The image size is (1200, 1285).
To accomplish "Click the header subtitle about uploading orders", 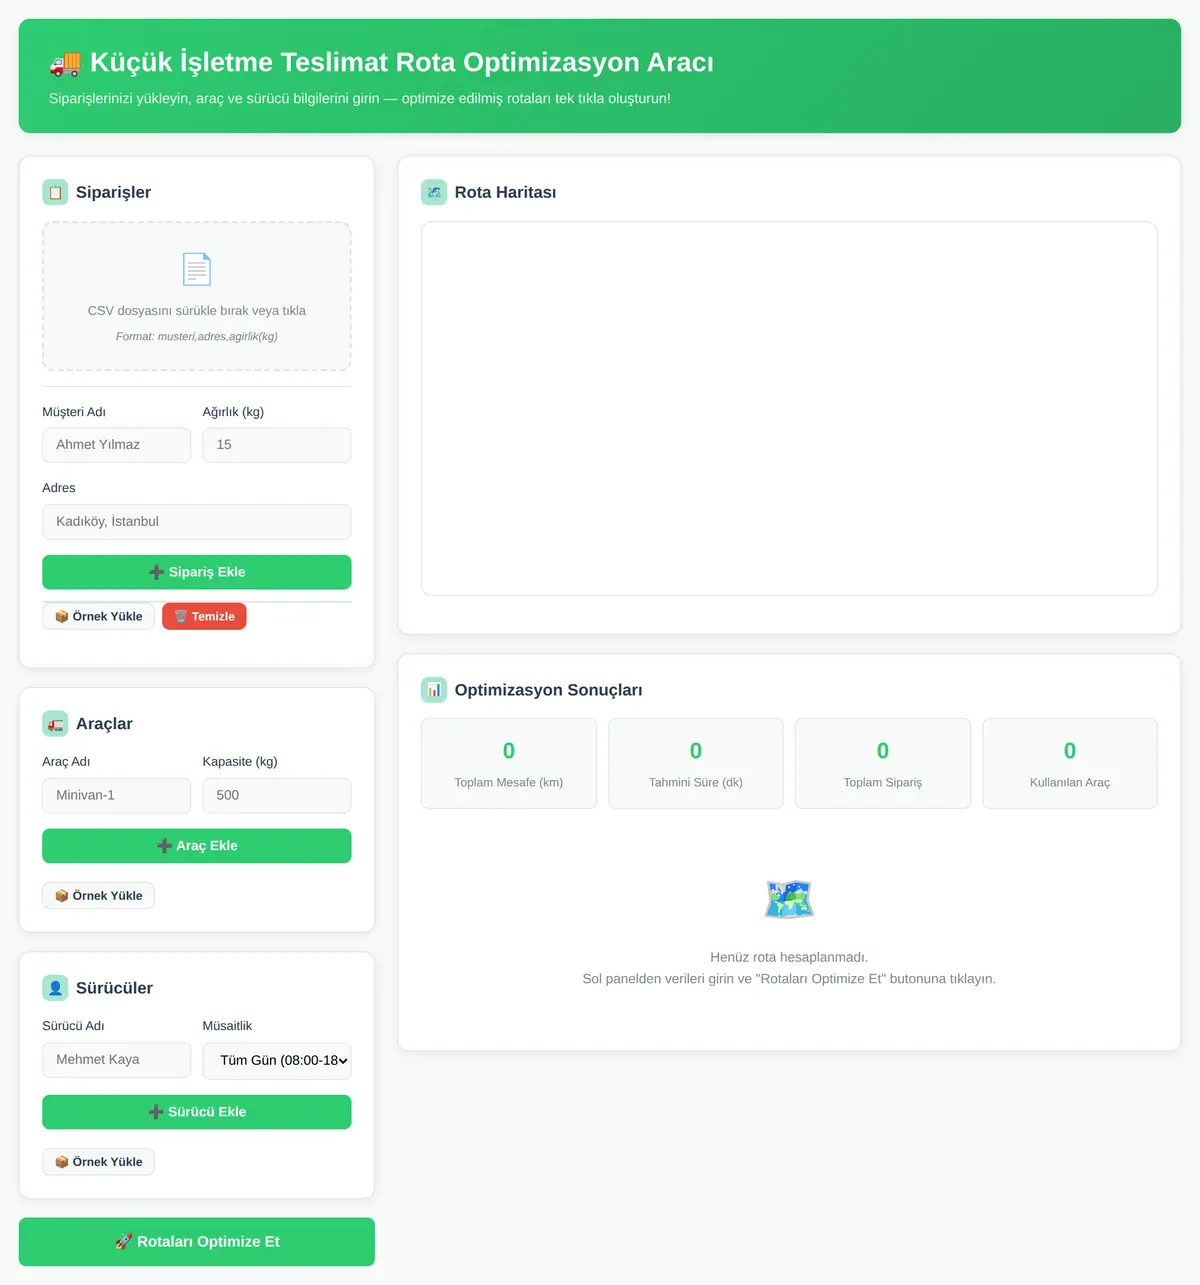I will (x=360, y=98).
